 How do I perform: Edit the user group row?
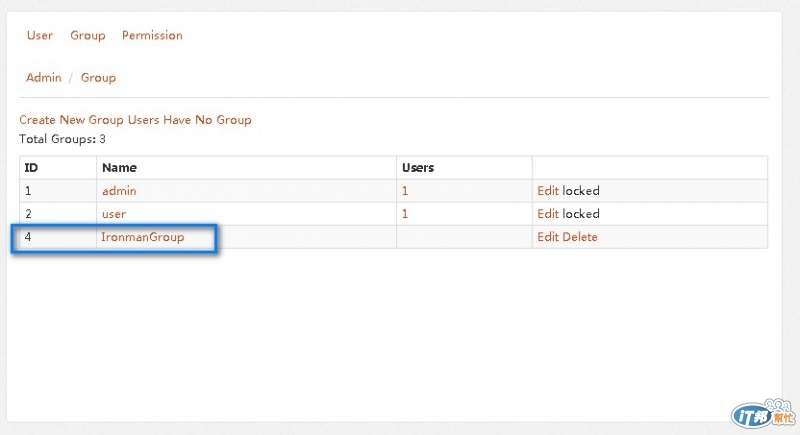pyautogui.click(x=548, y=214)
